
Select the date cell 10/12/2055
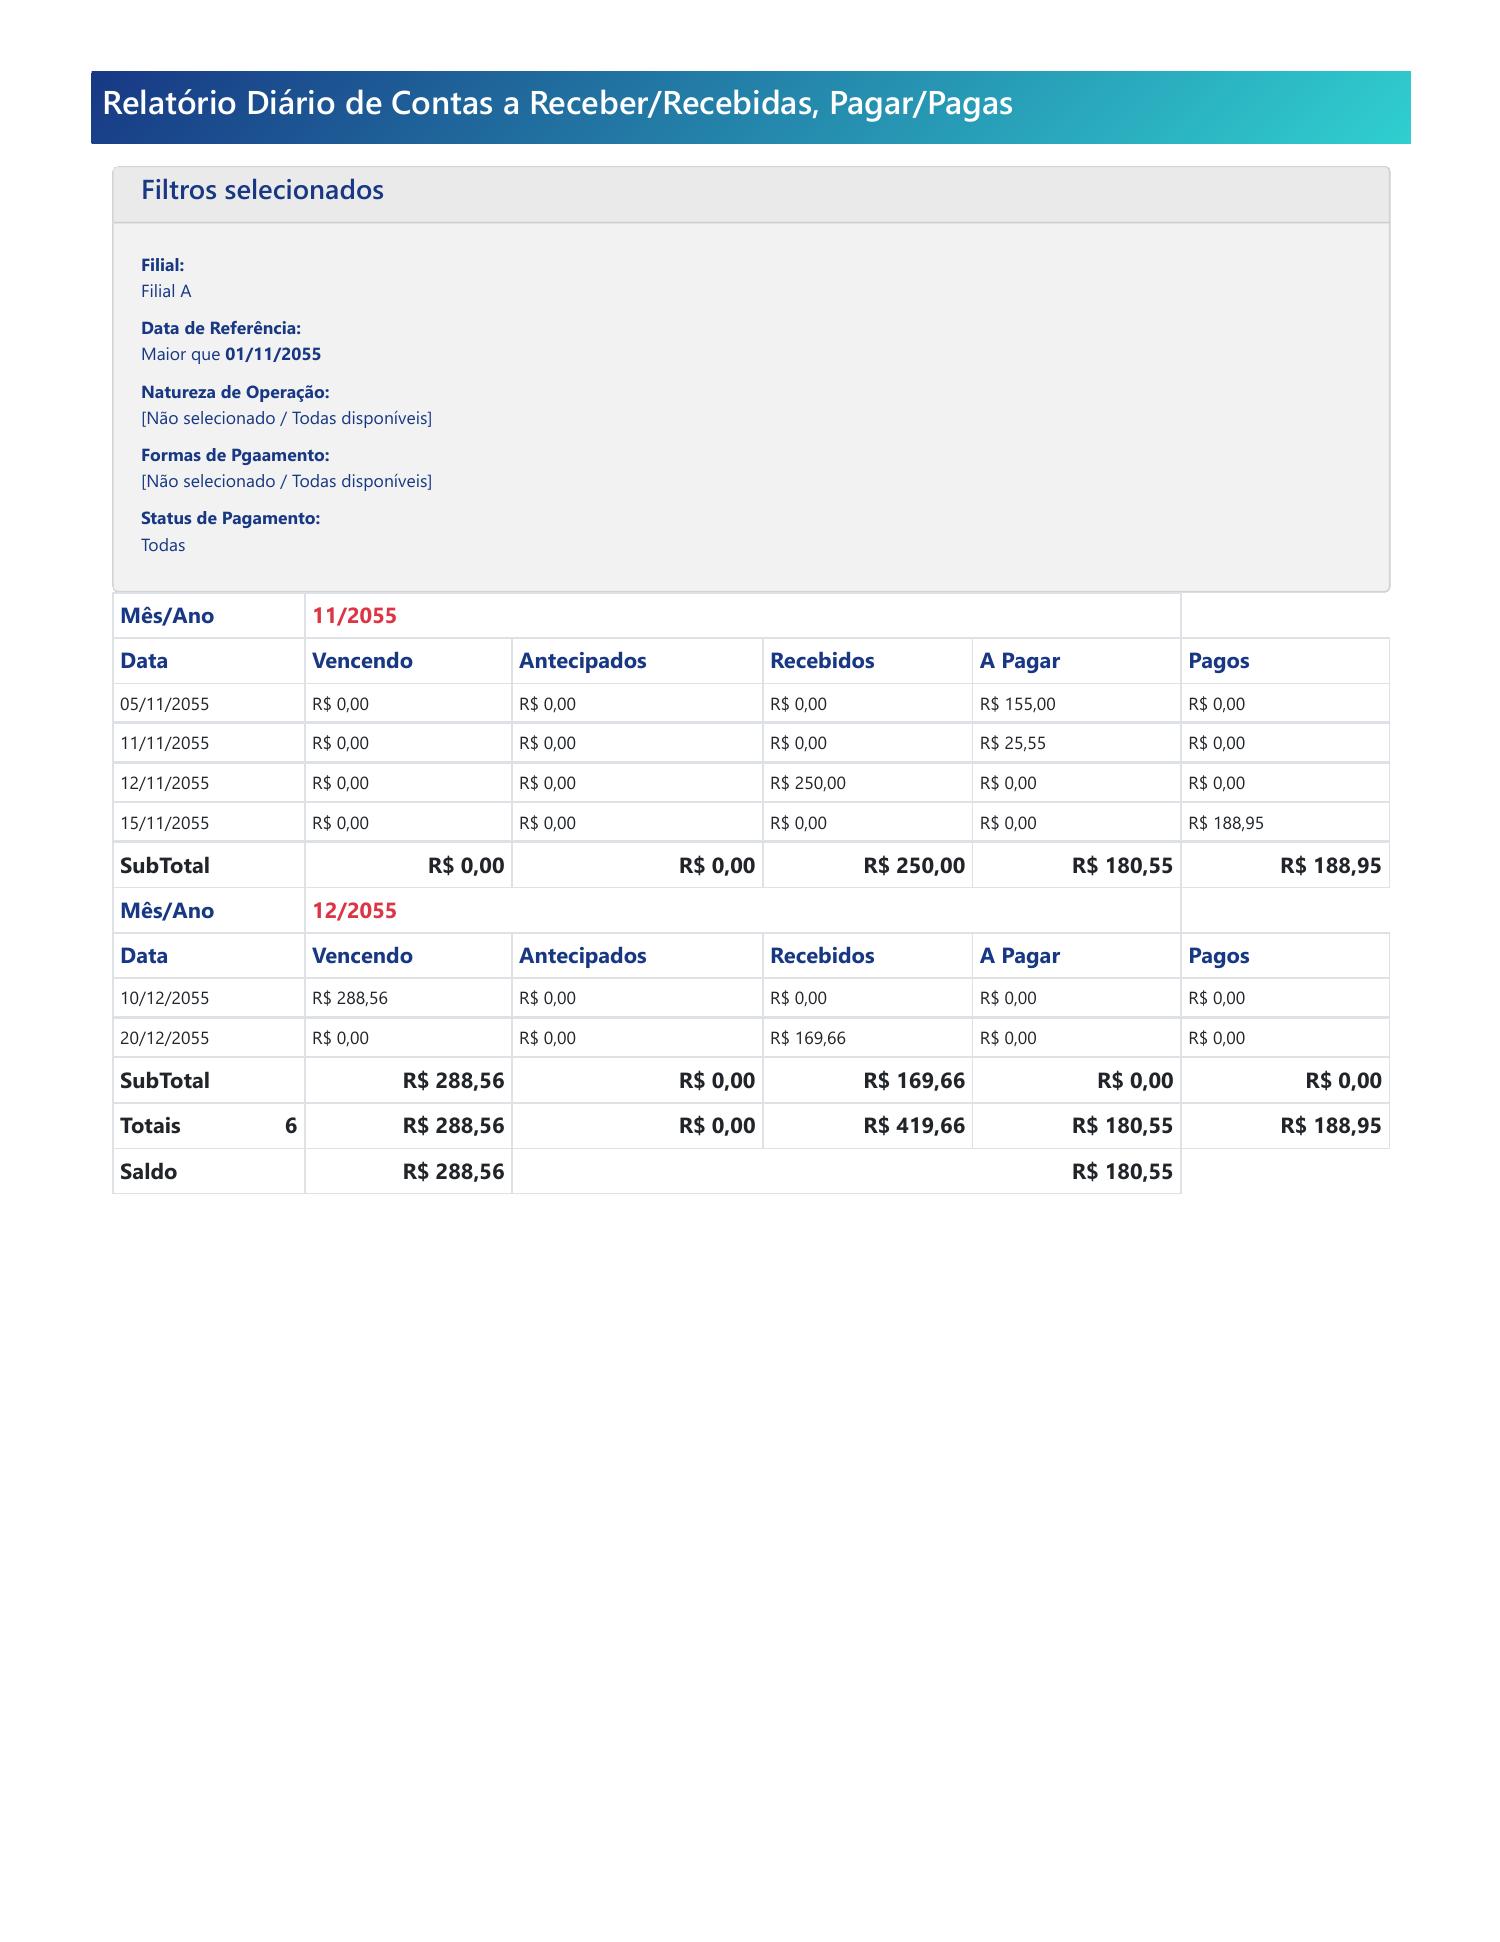[x=165, y=998]
